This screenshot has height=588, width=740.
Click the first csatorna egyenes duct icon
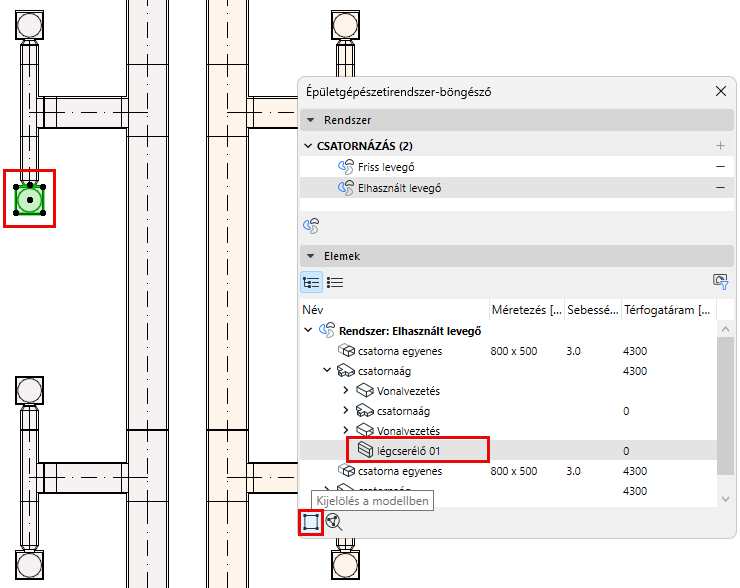(346, 351)
